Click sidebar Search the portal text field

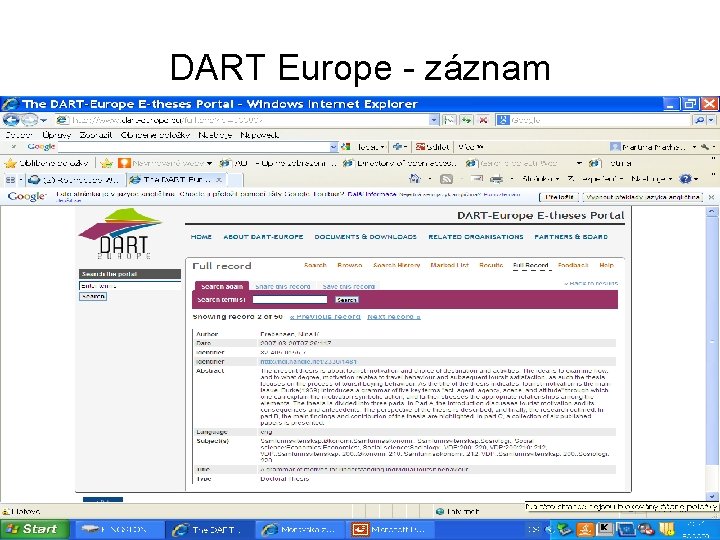pyautogui.click(x=130, y=286)
